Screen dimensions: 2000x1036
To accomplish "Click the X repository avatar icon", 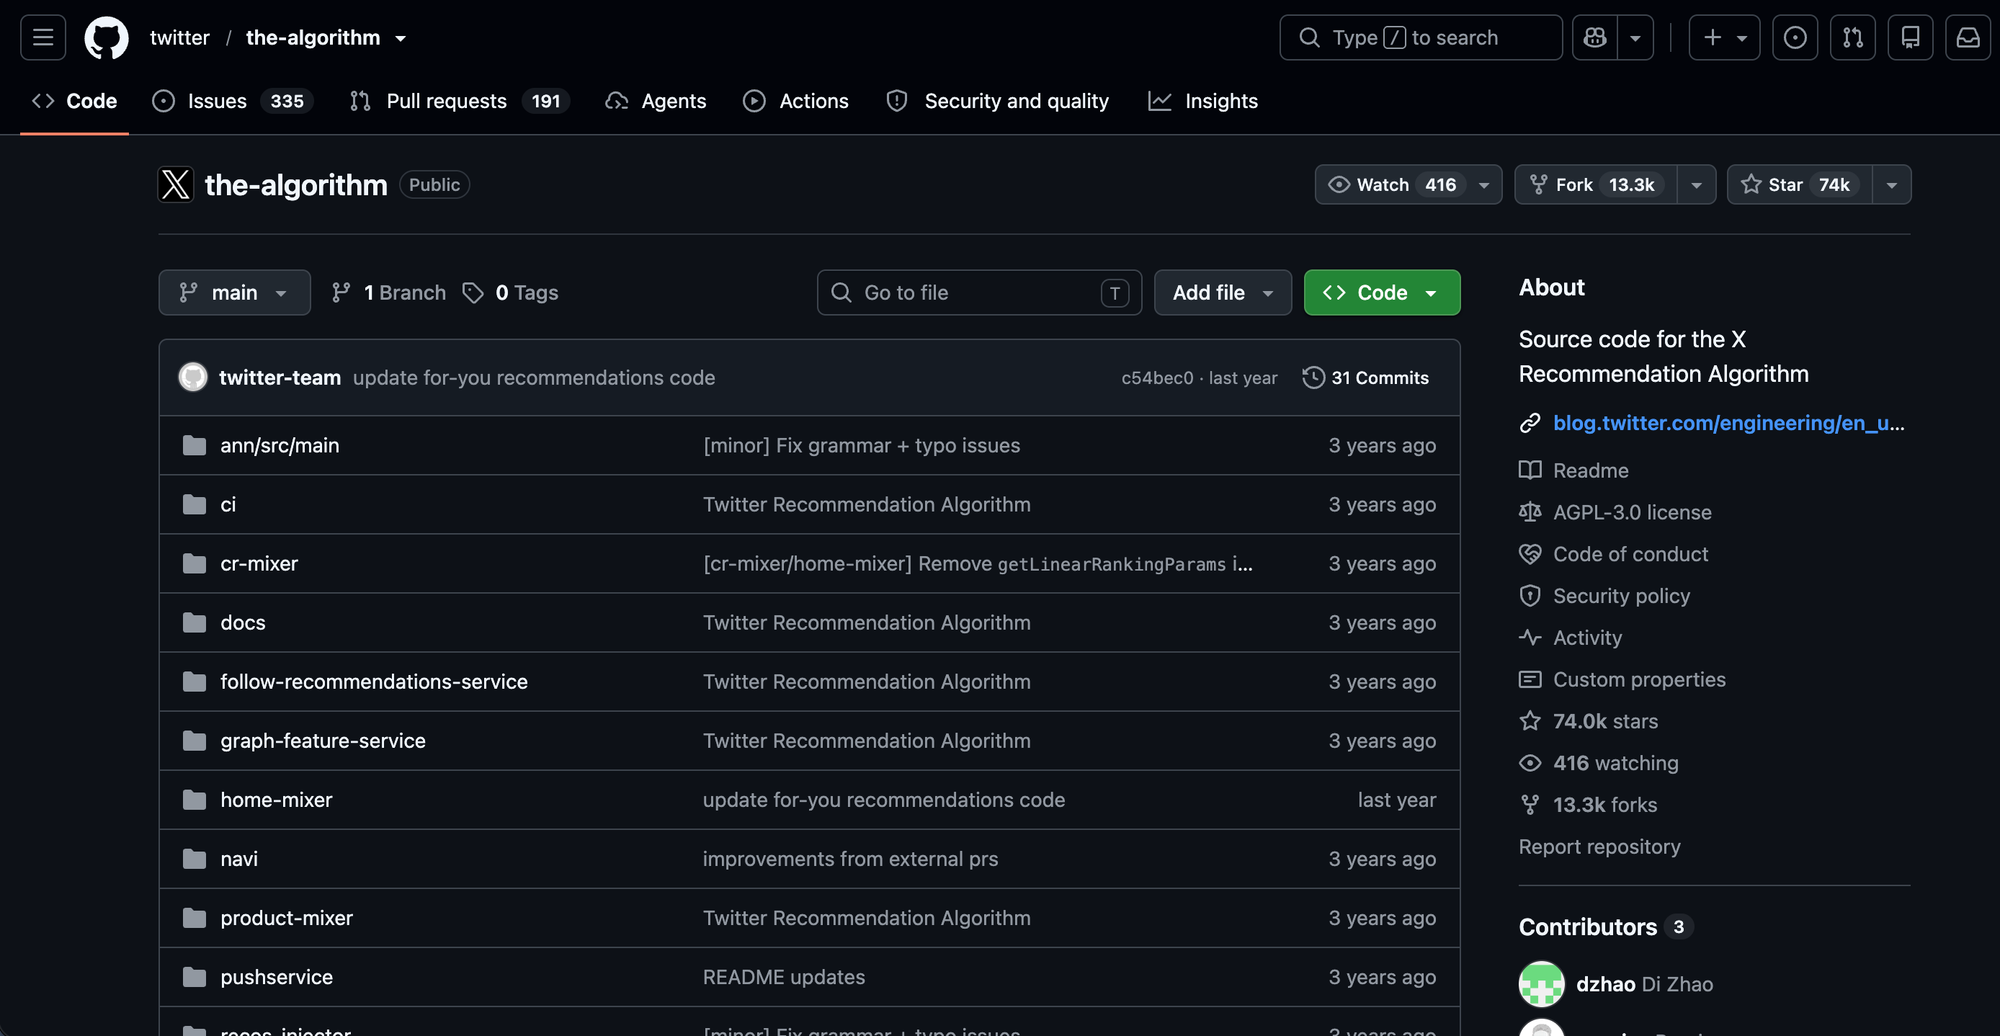I will (176, 185).
